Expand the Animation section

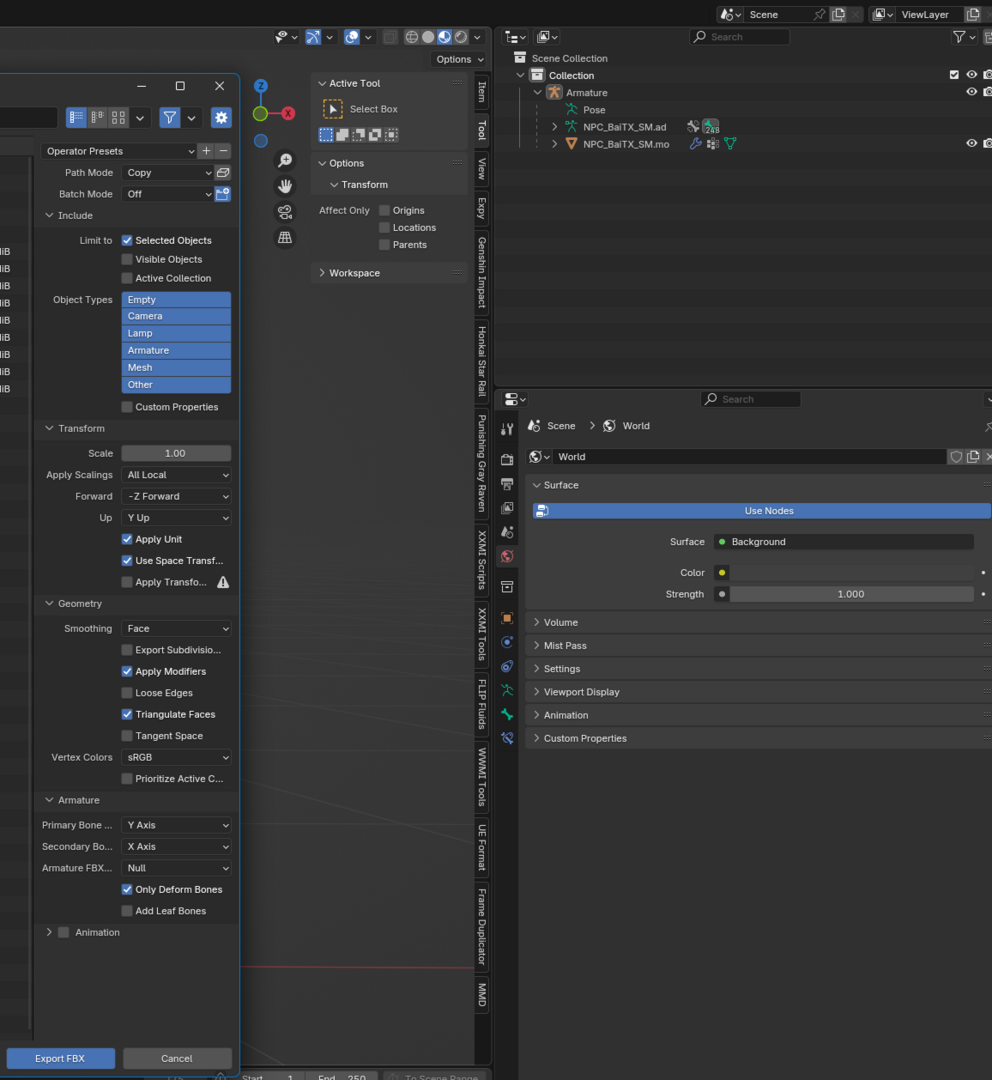coord(49,933)
